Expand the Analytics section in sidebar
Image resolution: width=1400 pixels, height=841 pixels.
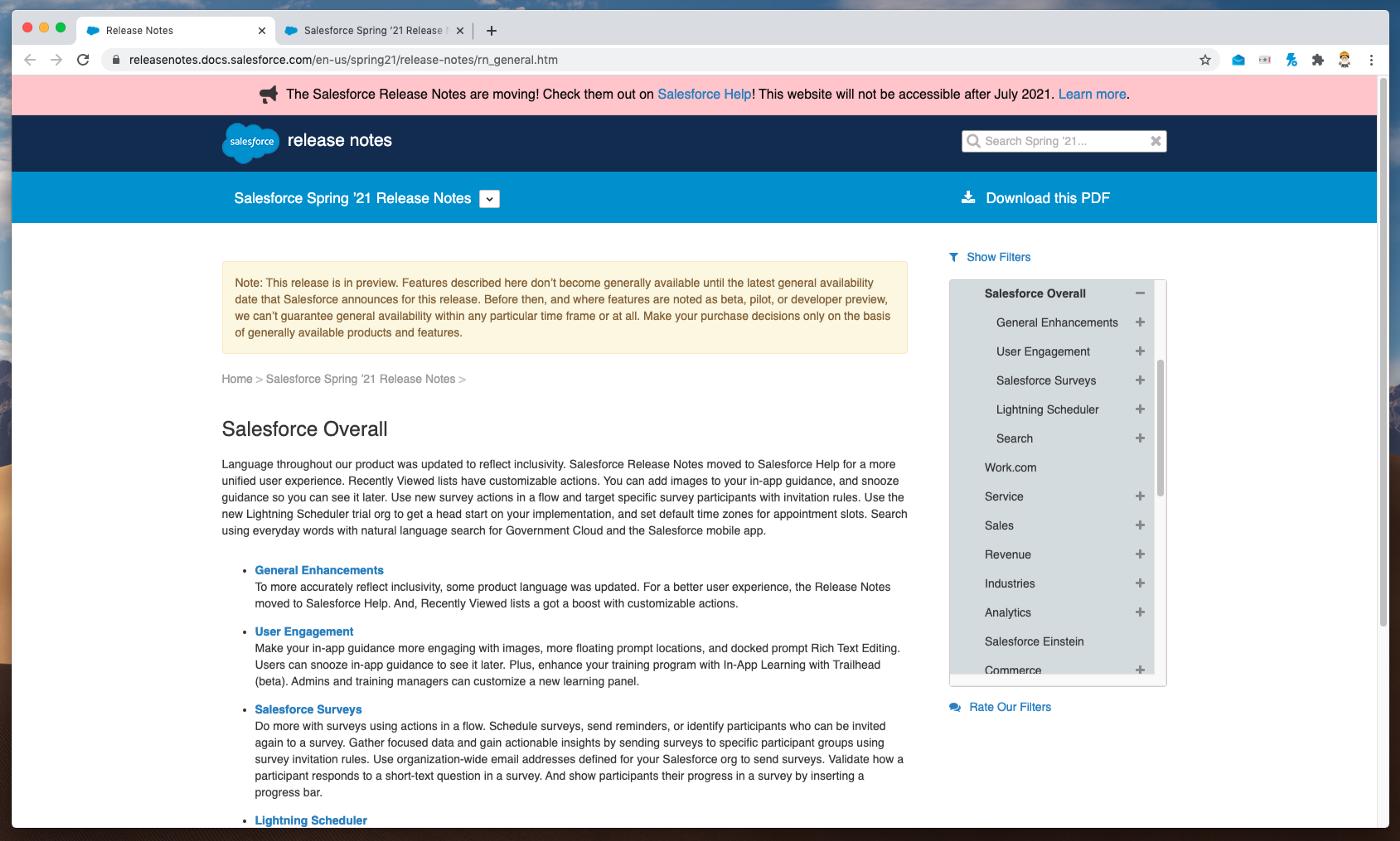point(1139,612)
